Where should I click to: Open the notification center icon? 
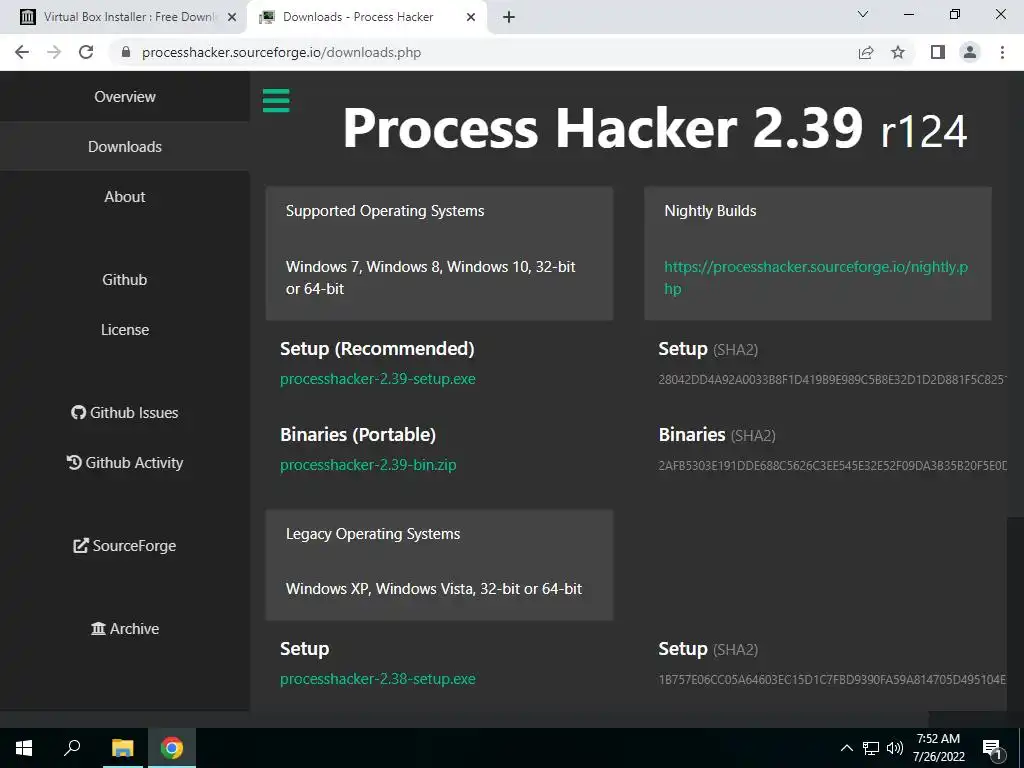click(x=991, y=749)
